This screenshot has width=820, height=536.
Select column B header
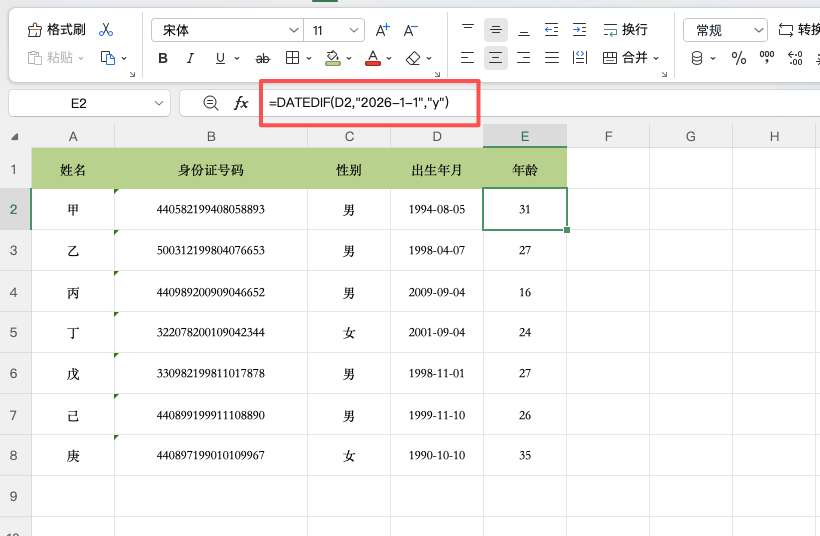(211, 136)
